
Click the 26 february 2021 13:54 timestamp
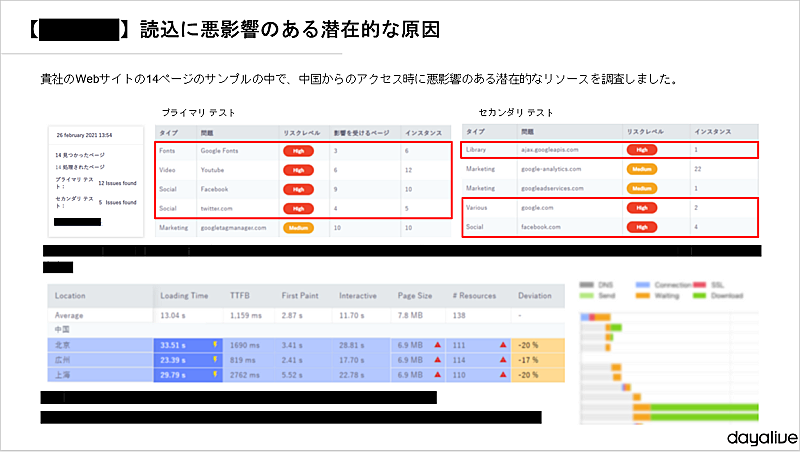coord(84,135)
